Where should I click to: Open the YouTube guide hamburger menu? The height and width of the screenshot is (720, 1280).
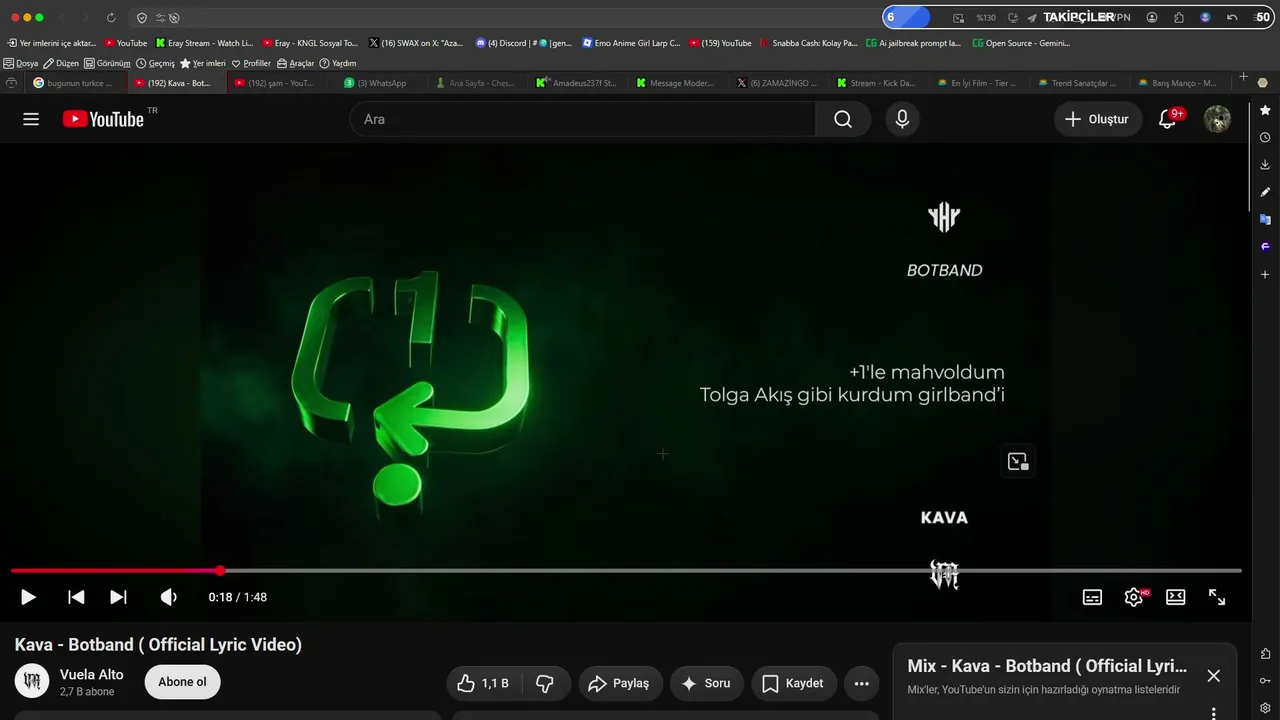click(x=31, y=119)
